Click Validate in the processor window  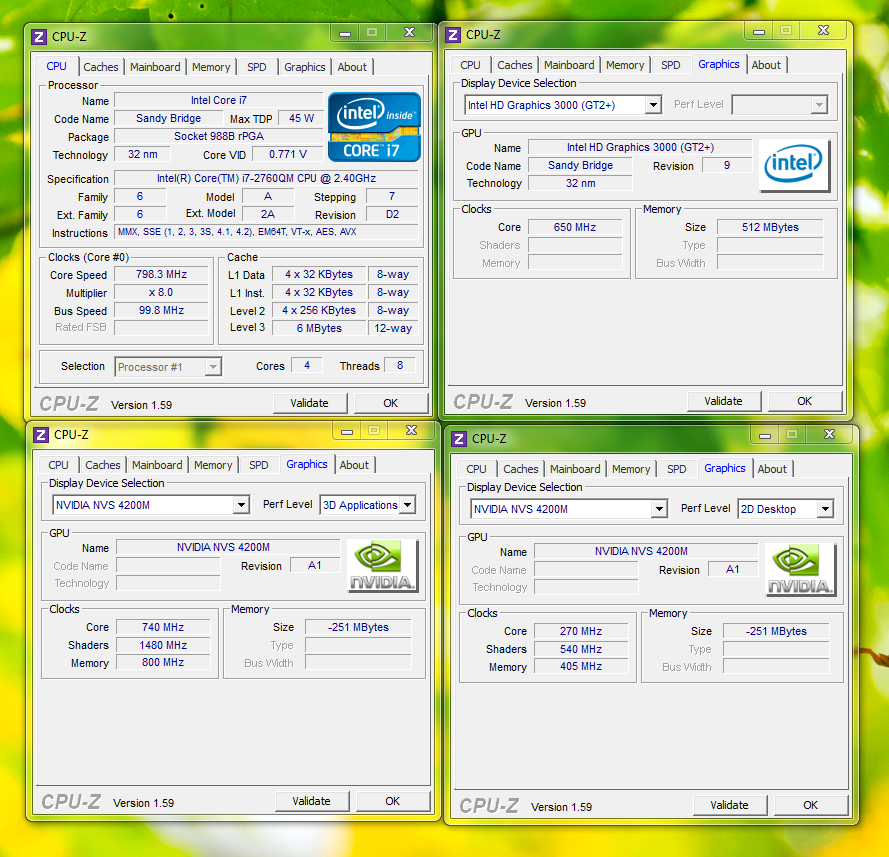tap(310, 403)
